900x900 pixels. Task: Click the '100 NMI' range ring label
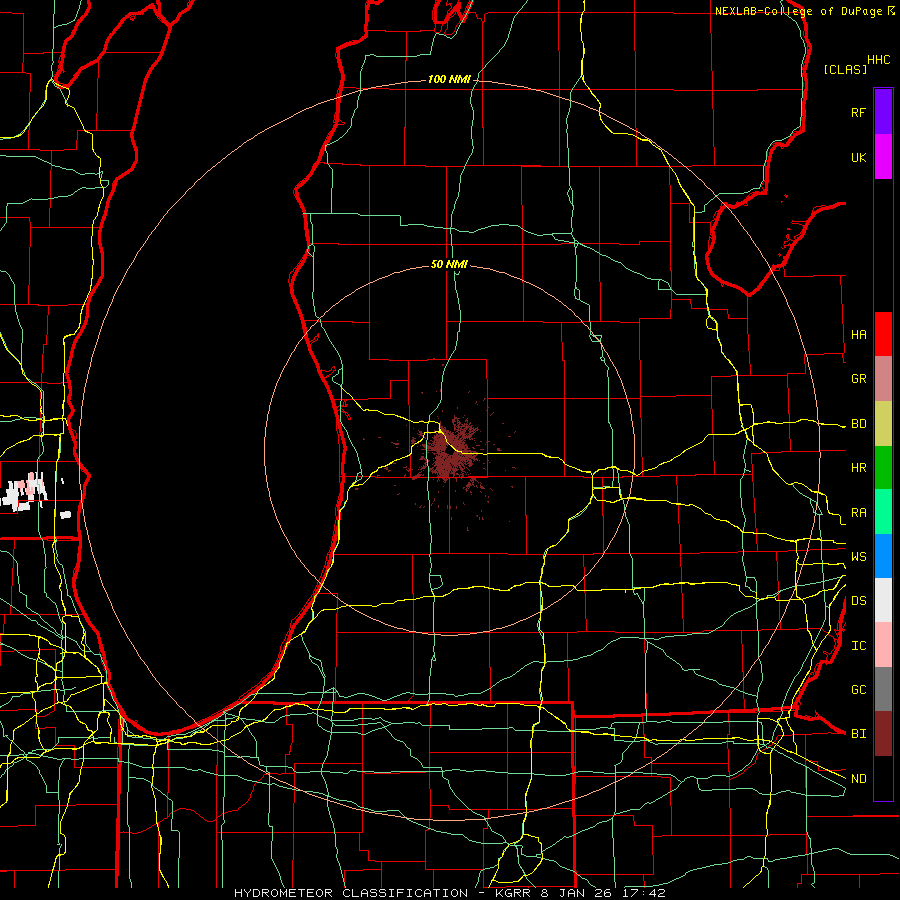click(449, 79)
